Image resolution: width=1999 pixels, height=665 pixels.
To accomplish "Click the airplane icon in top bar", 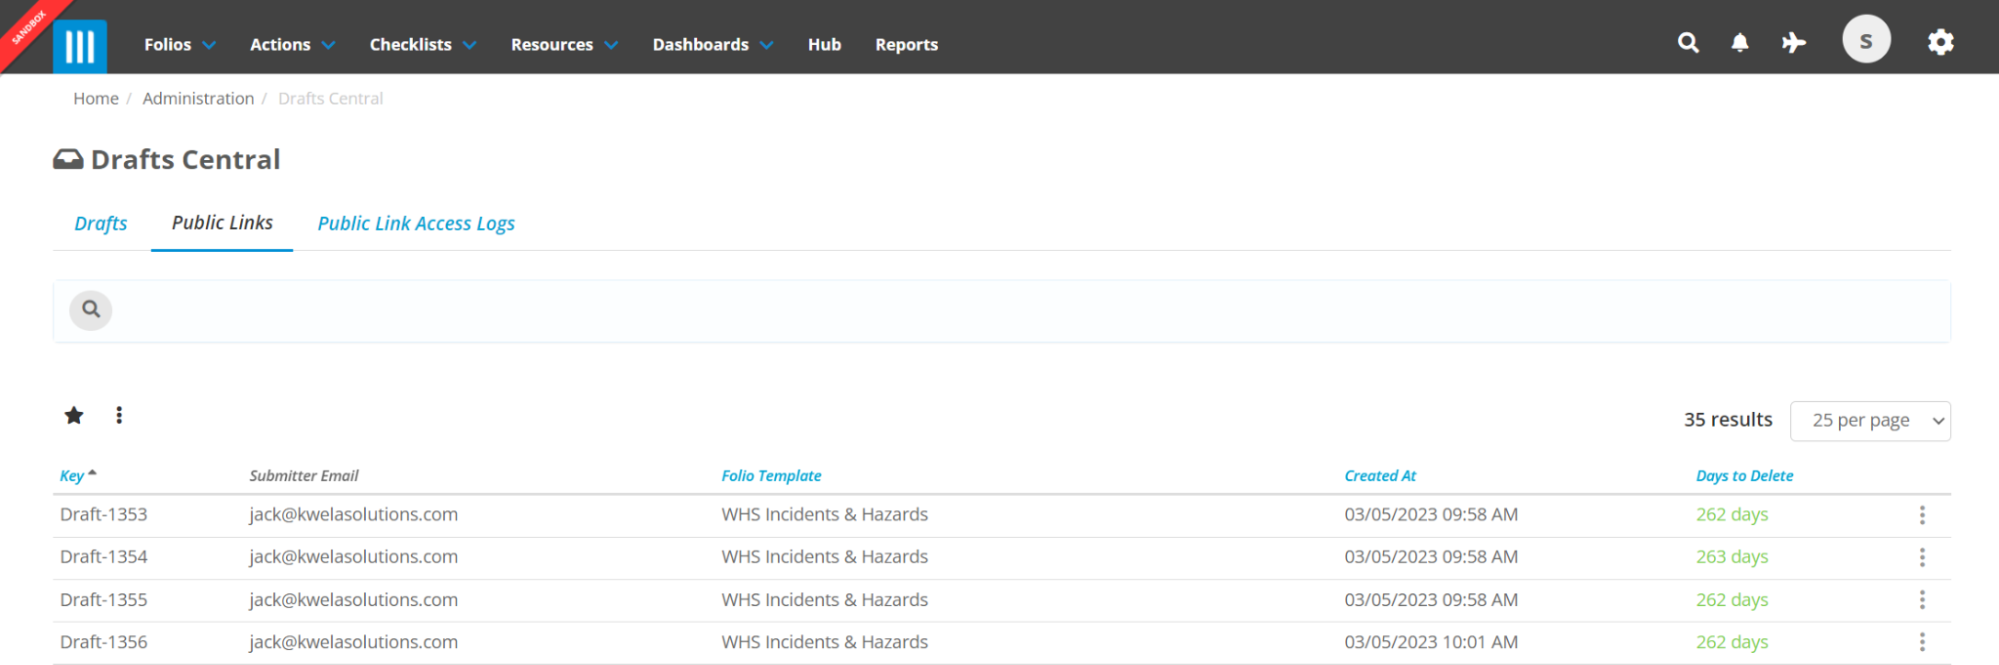I will (1794, 43).
